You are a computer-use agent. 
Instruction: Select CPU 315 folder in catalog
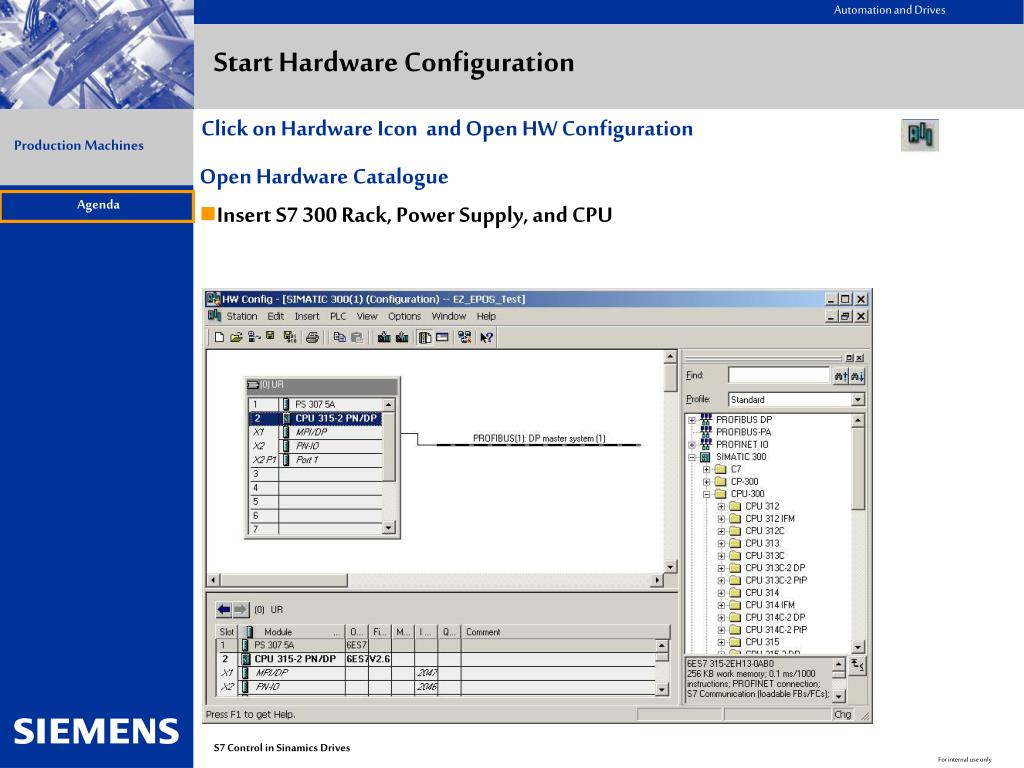(761, 642)
